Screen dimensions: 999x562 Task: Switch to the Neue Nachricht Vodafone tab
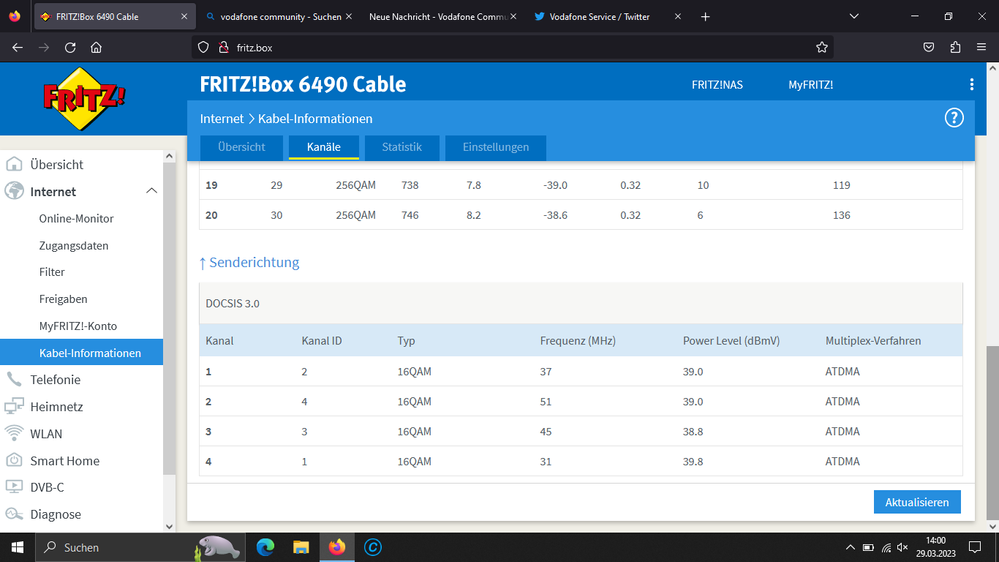[x=442, y=17]
